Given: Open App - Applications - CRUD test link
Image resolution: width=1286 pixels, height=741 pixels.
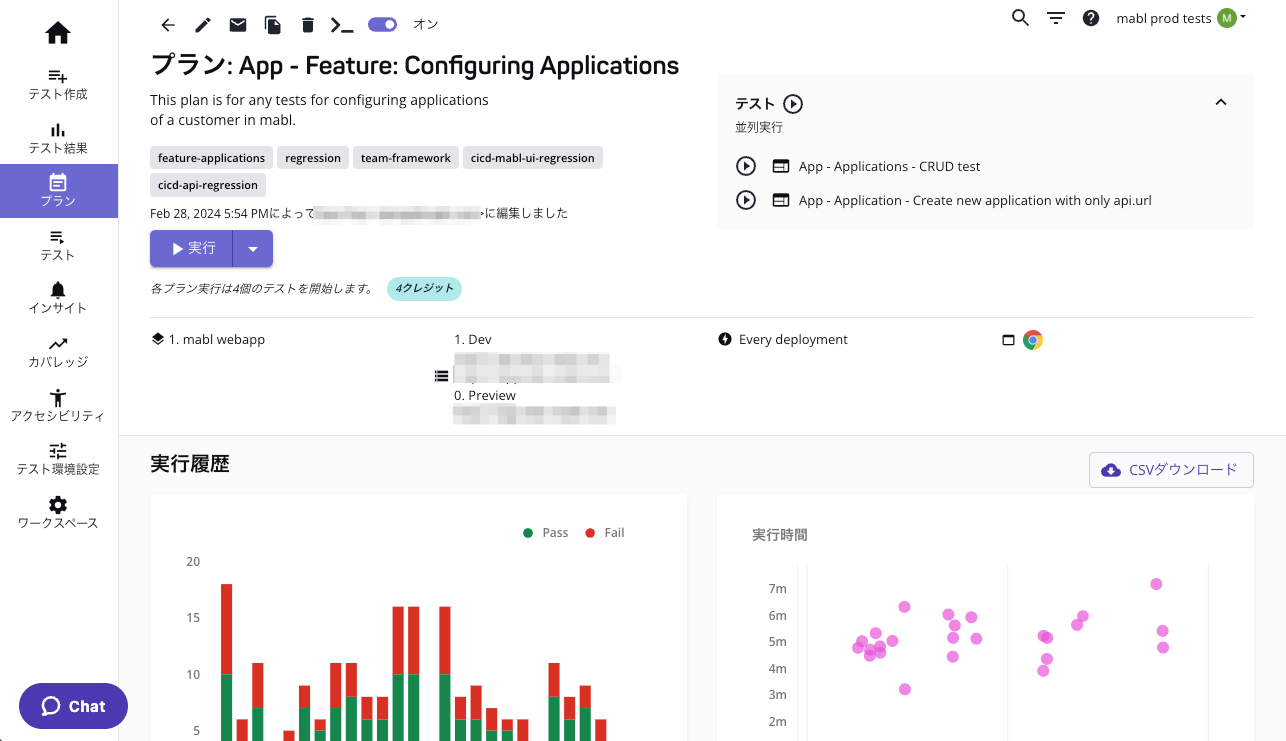Looking at the screenshot, I should pos(889,167).
